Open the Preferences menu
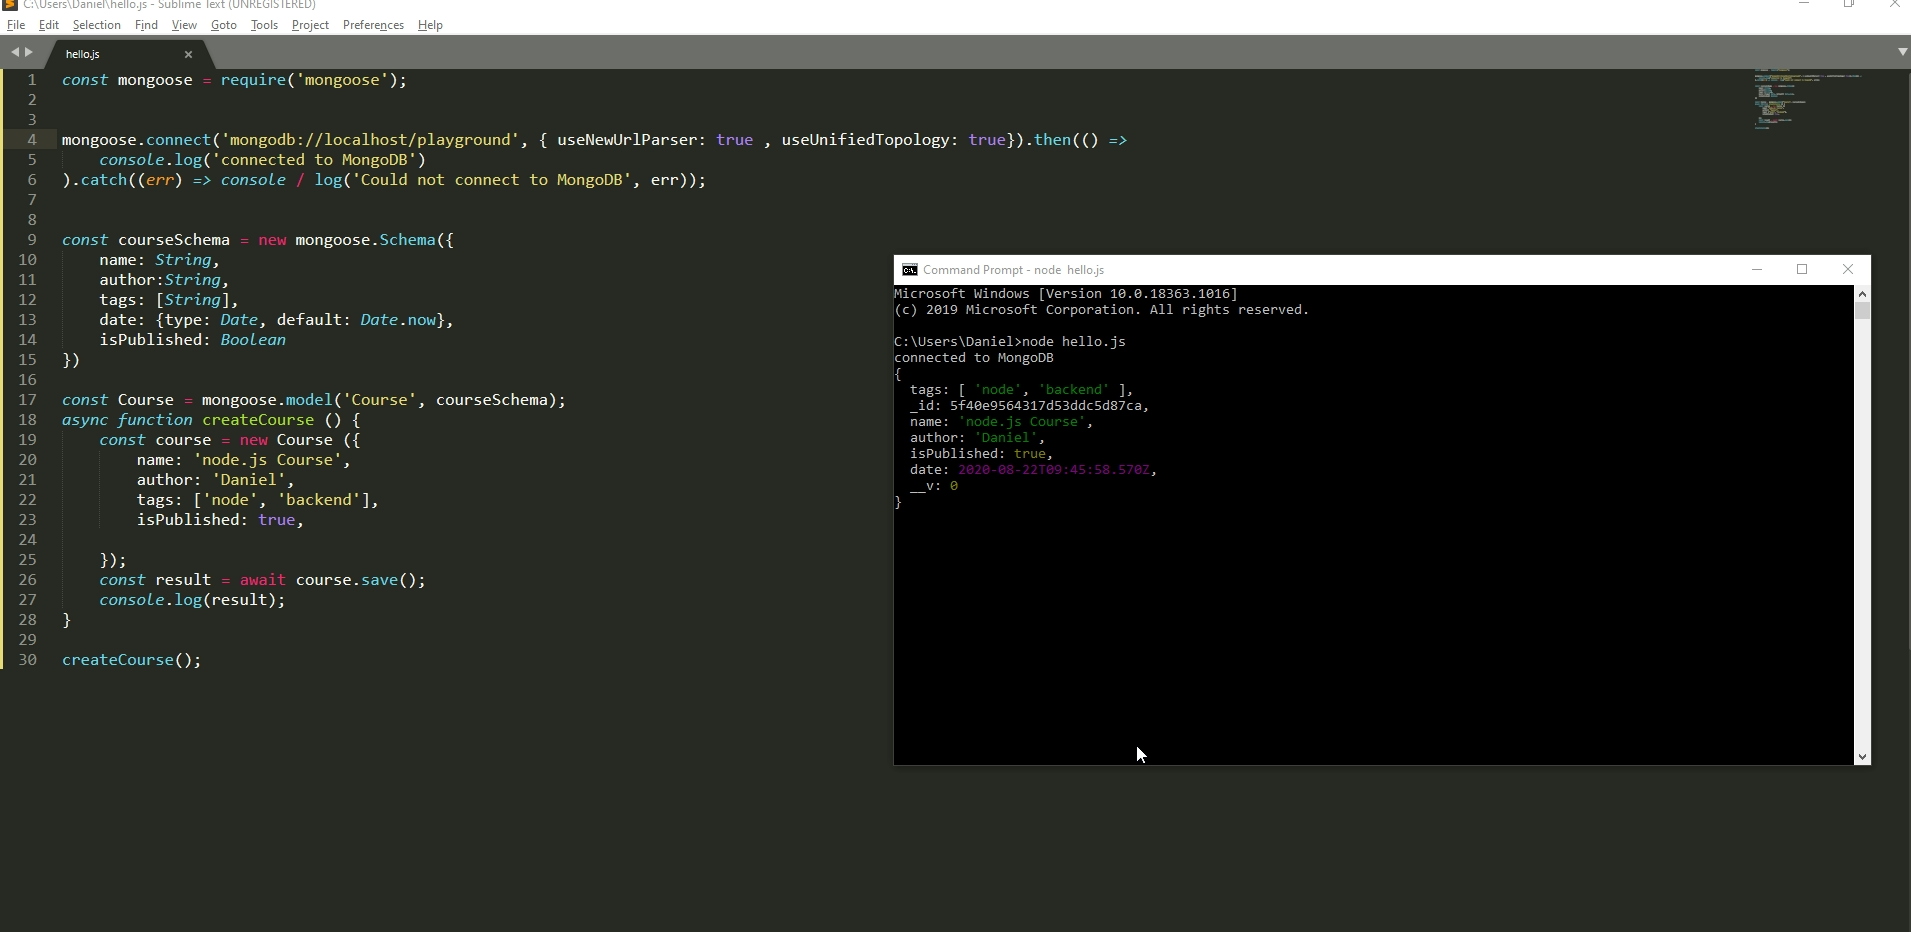 pos(373,25)
